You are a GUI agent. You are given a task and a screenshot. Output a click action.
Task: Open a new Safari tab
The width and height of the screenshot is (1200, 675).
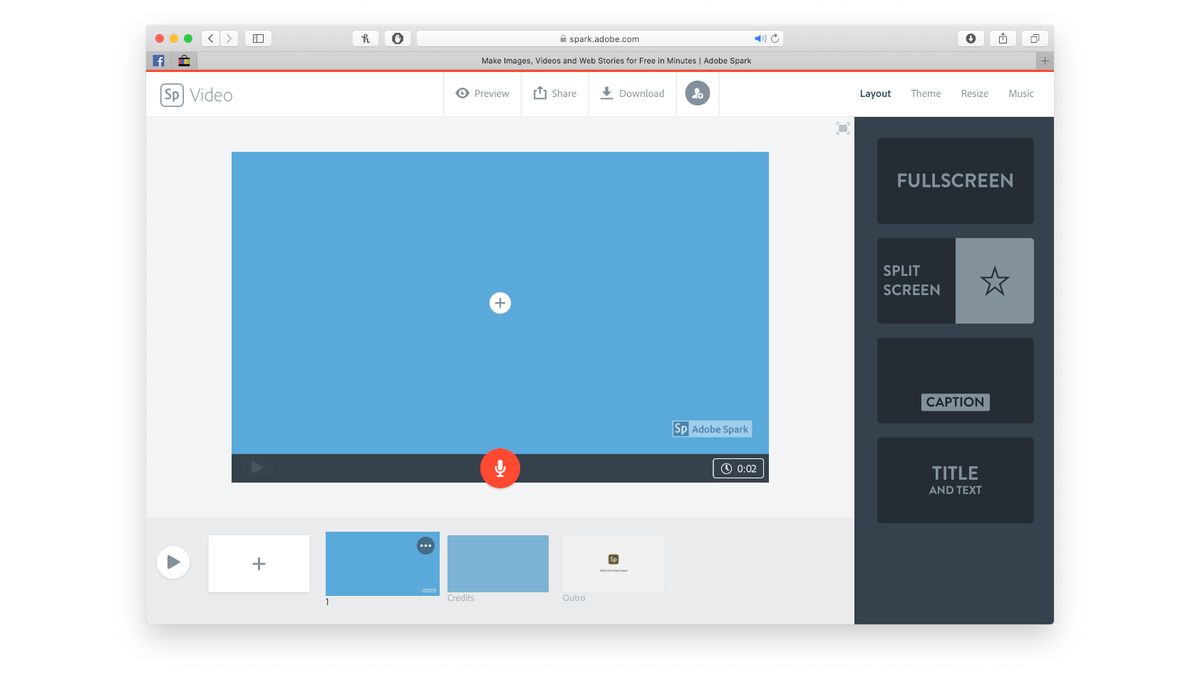(x=1045, y=61)
